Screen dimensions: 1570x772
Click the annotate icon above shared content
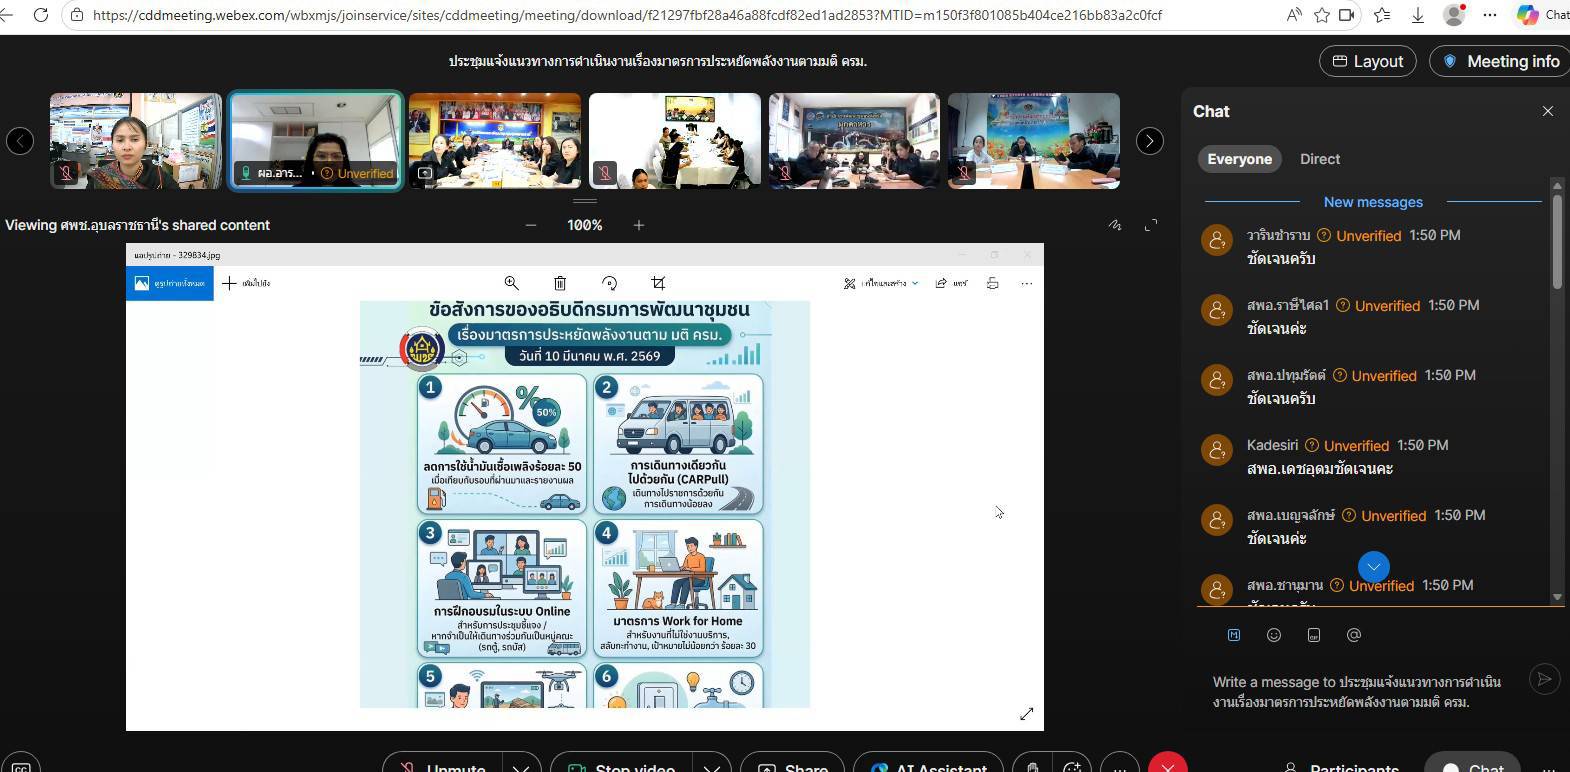1115,225
